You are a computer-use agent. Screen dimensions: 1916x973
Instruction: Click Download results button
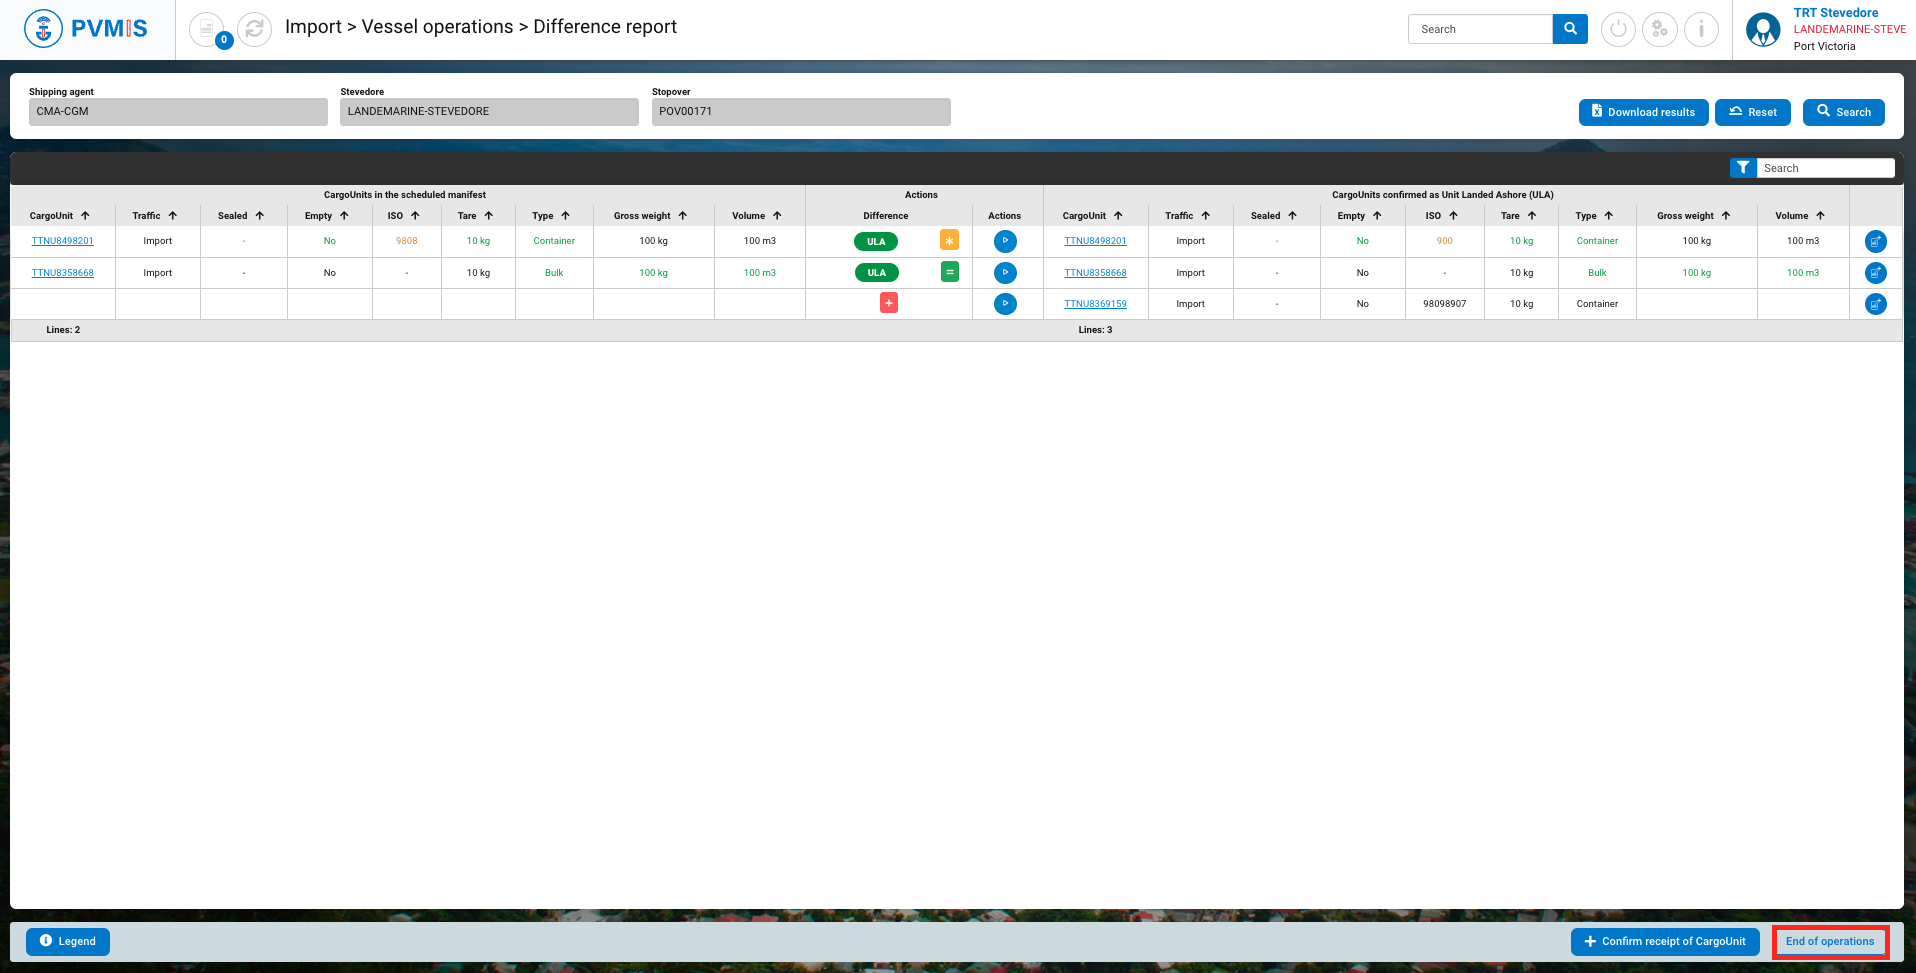pos(1643,112)
